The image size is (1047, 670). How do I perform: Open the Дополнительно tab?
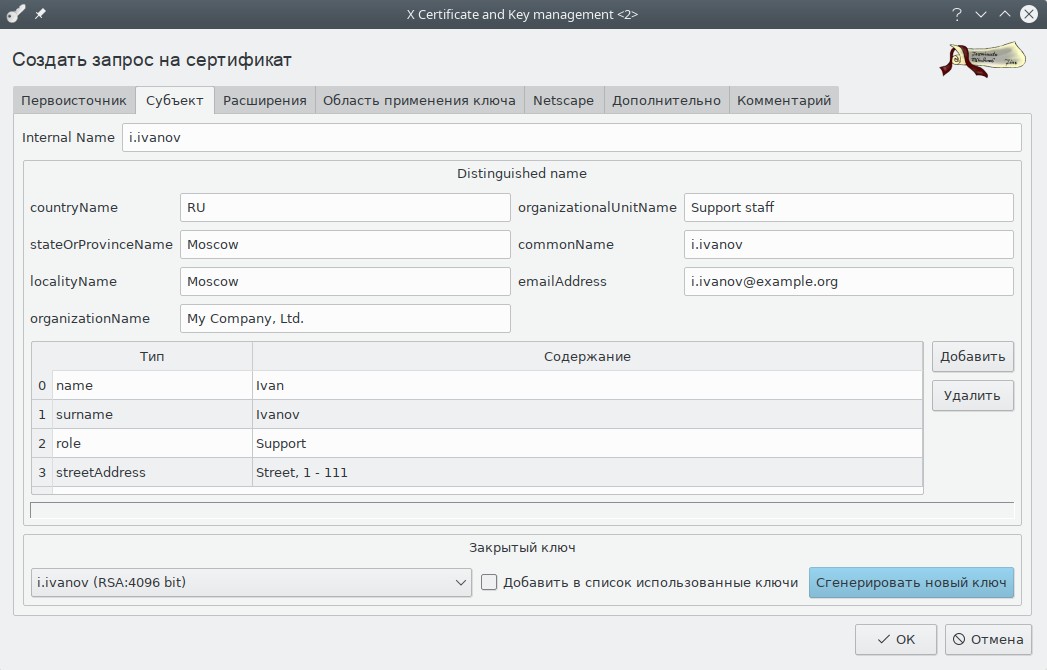666,101
